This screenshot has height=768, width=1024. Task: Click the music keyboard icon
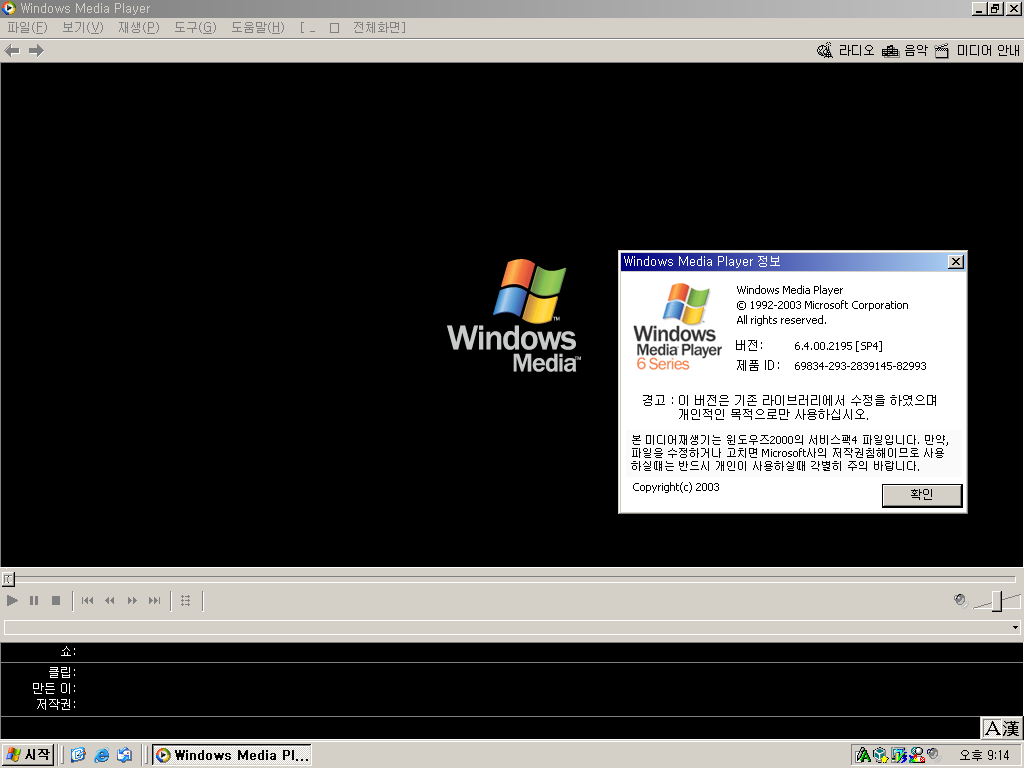[890, 51]
